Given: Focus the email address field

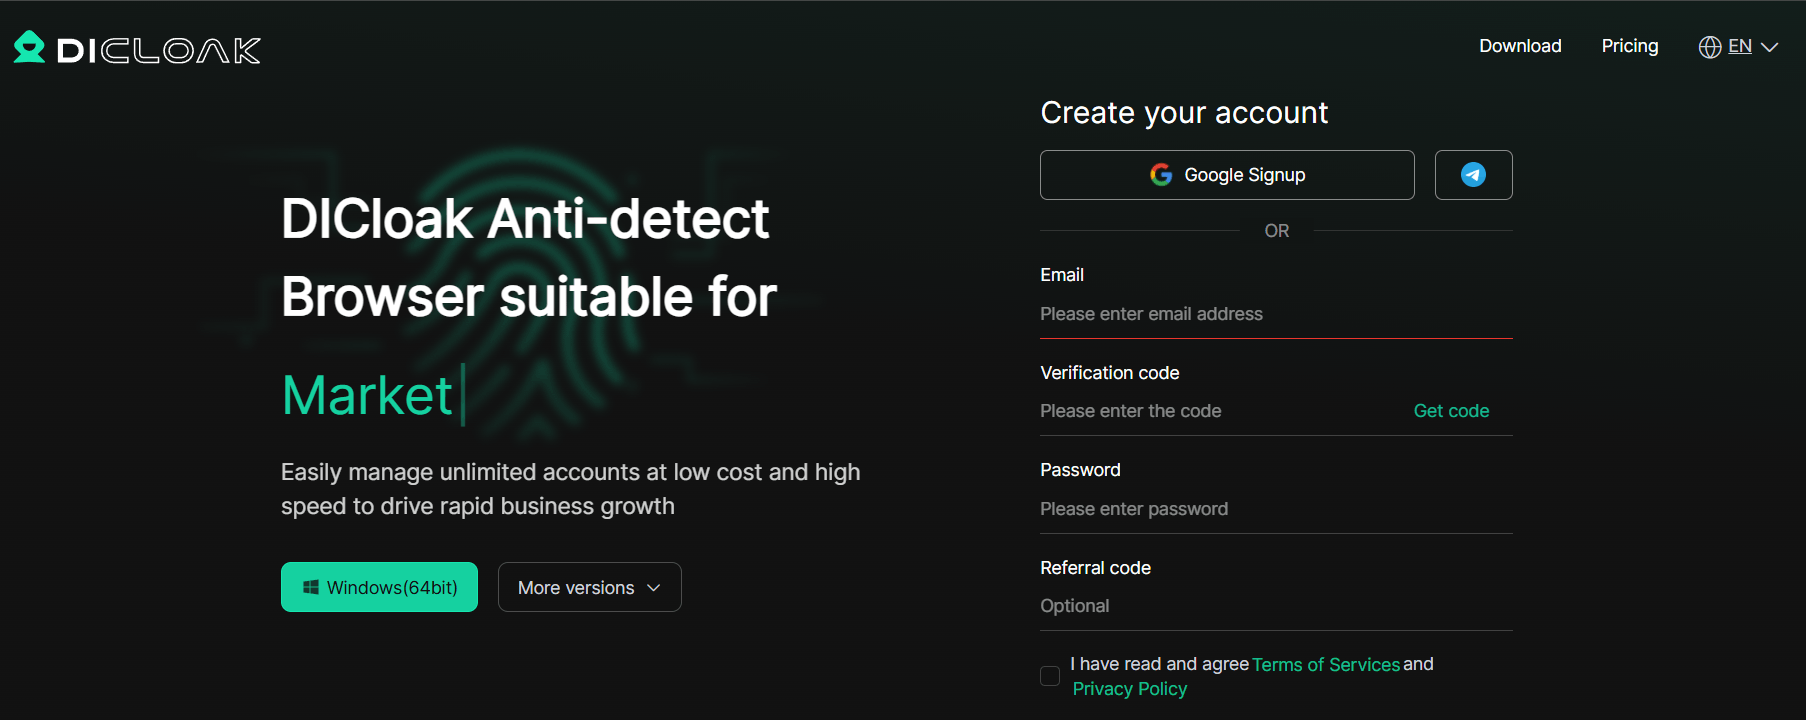Looking at the screenshot, I should (x=1276, y=314).
